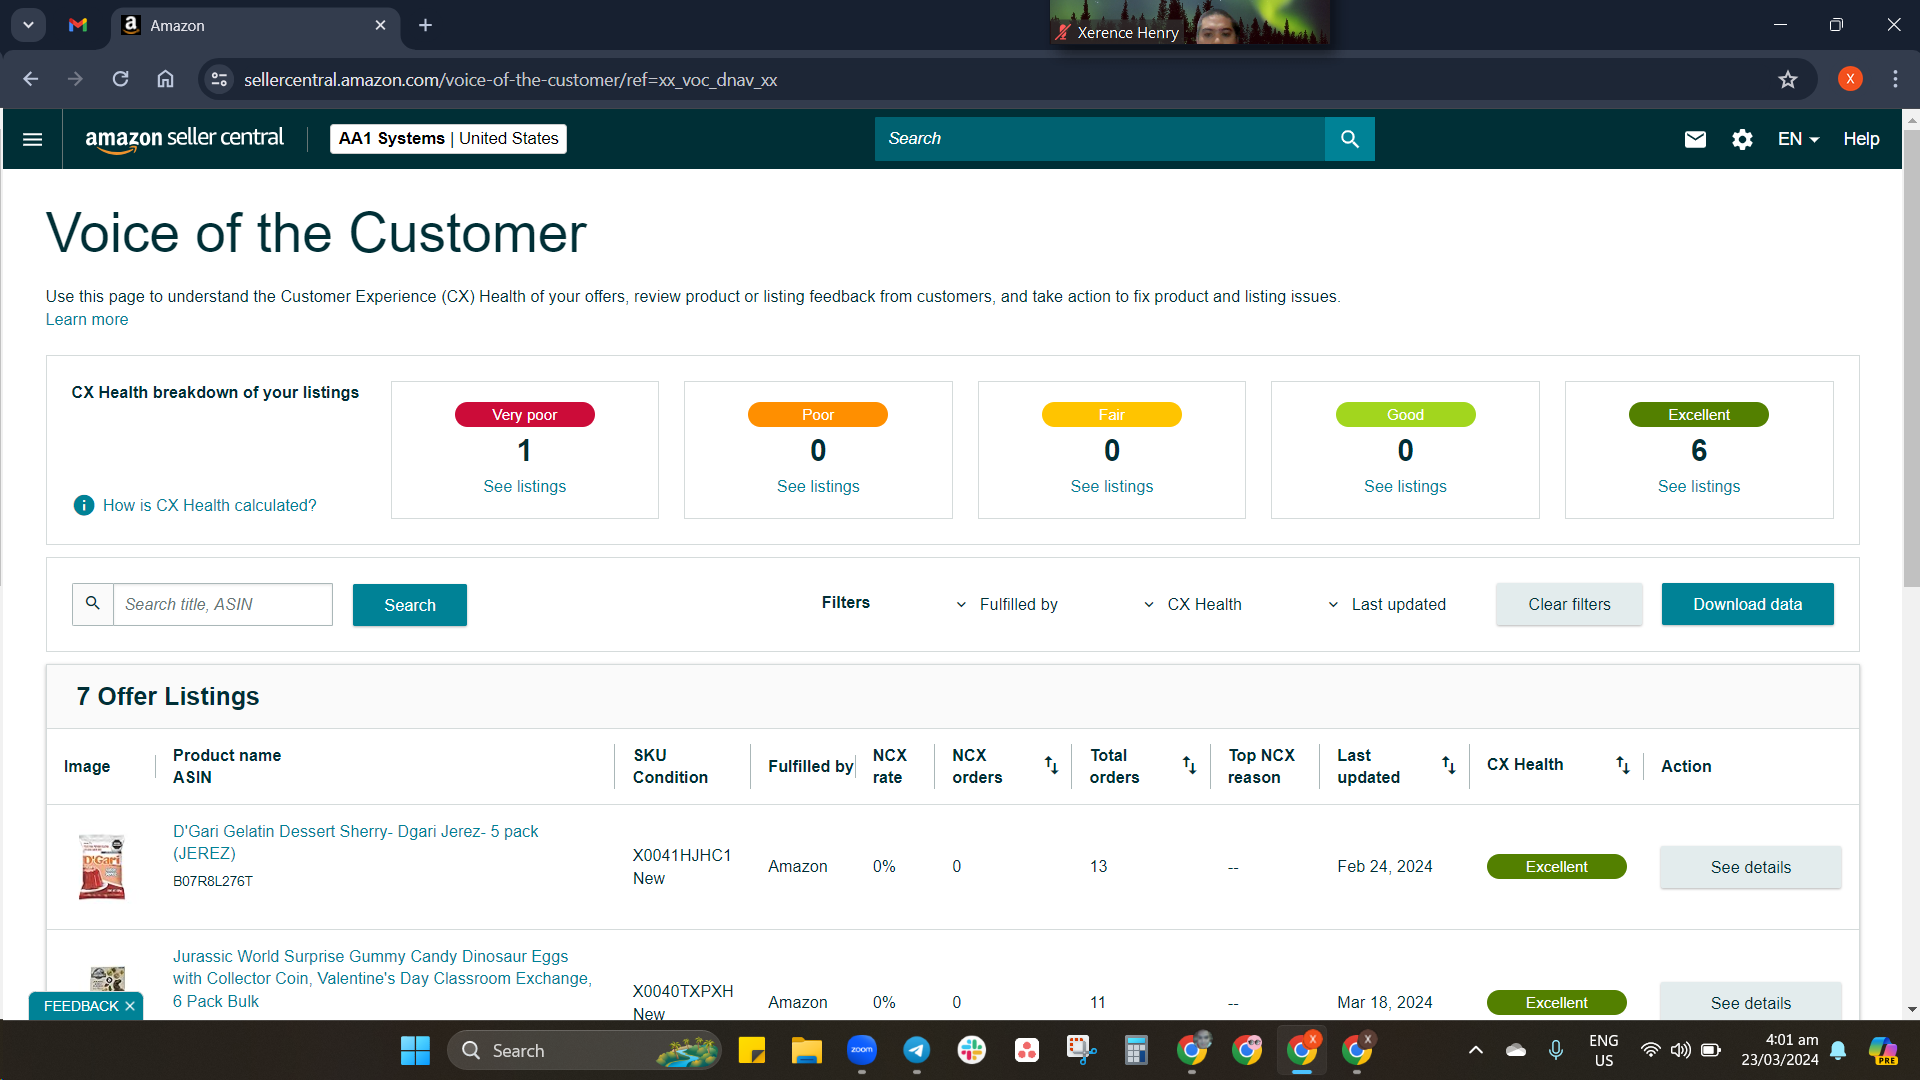Open the browser tab search dropdown
1920x1080 pixels.
click(x=28, y=25)
